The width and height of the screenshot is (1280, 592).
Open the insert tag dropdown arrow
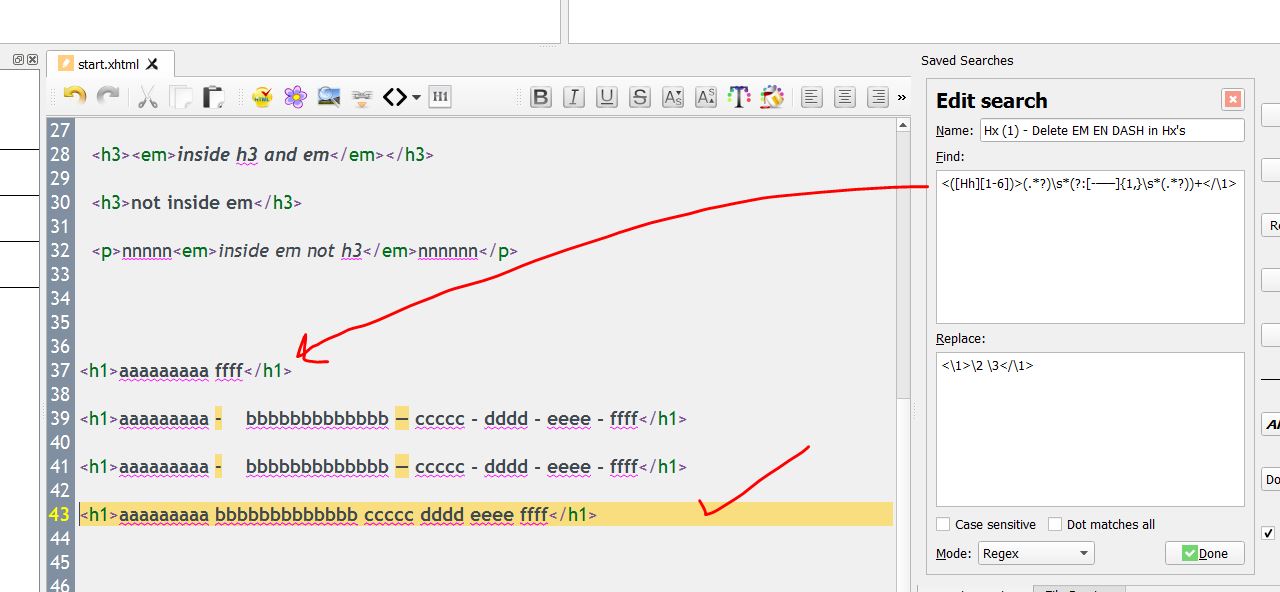coord(416,98)
